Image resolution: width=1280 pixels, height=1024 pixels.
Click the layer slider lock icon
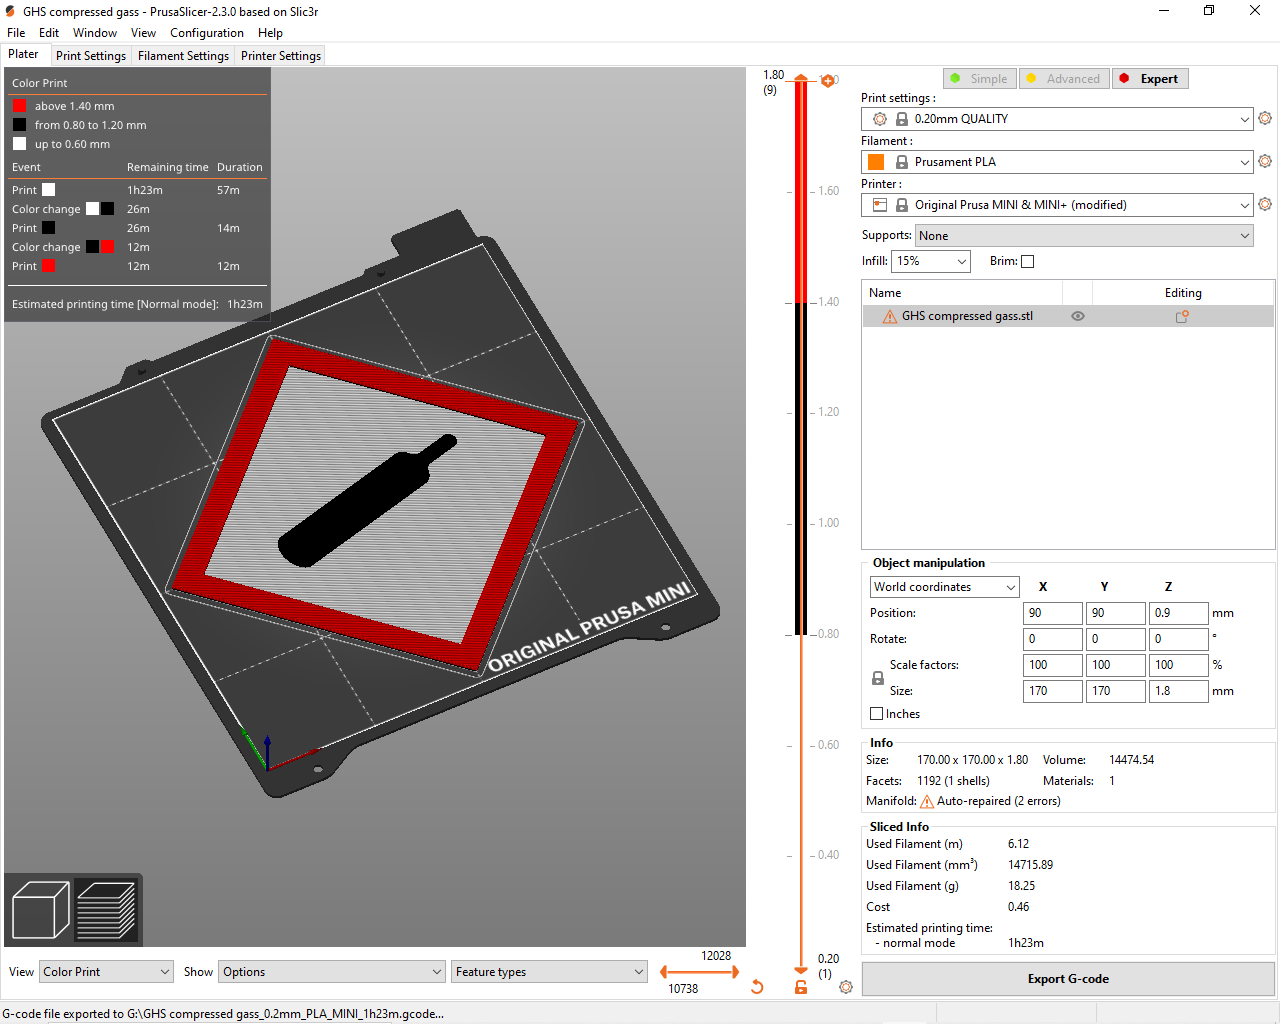point(801,987)
